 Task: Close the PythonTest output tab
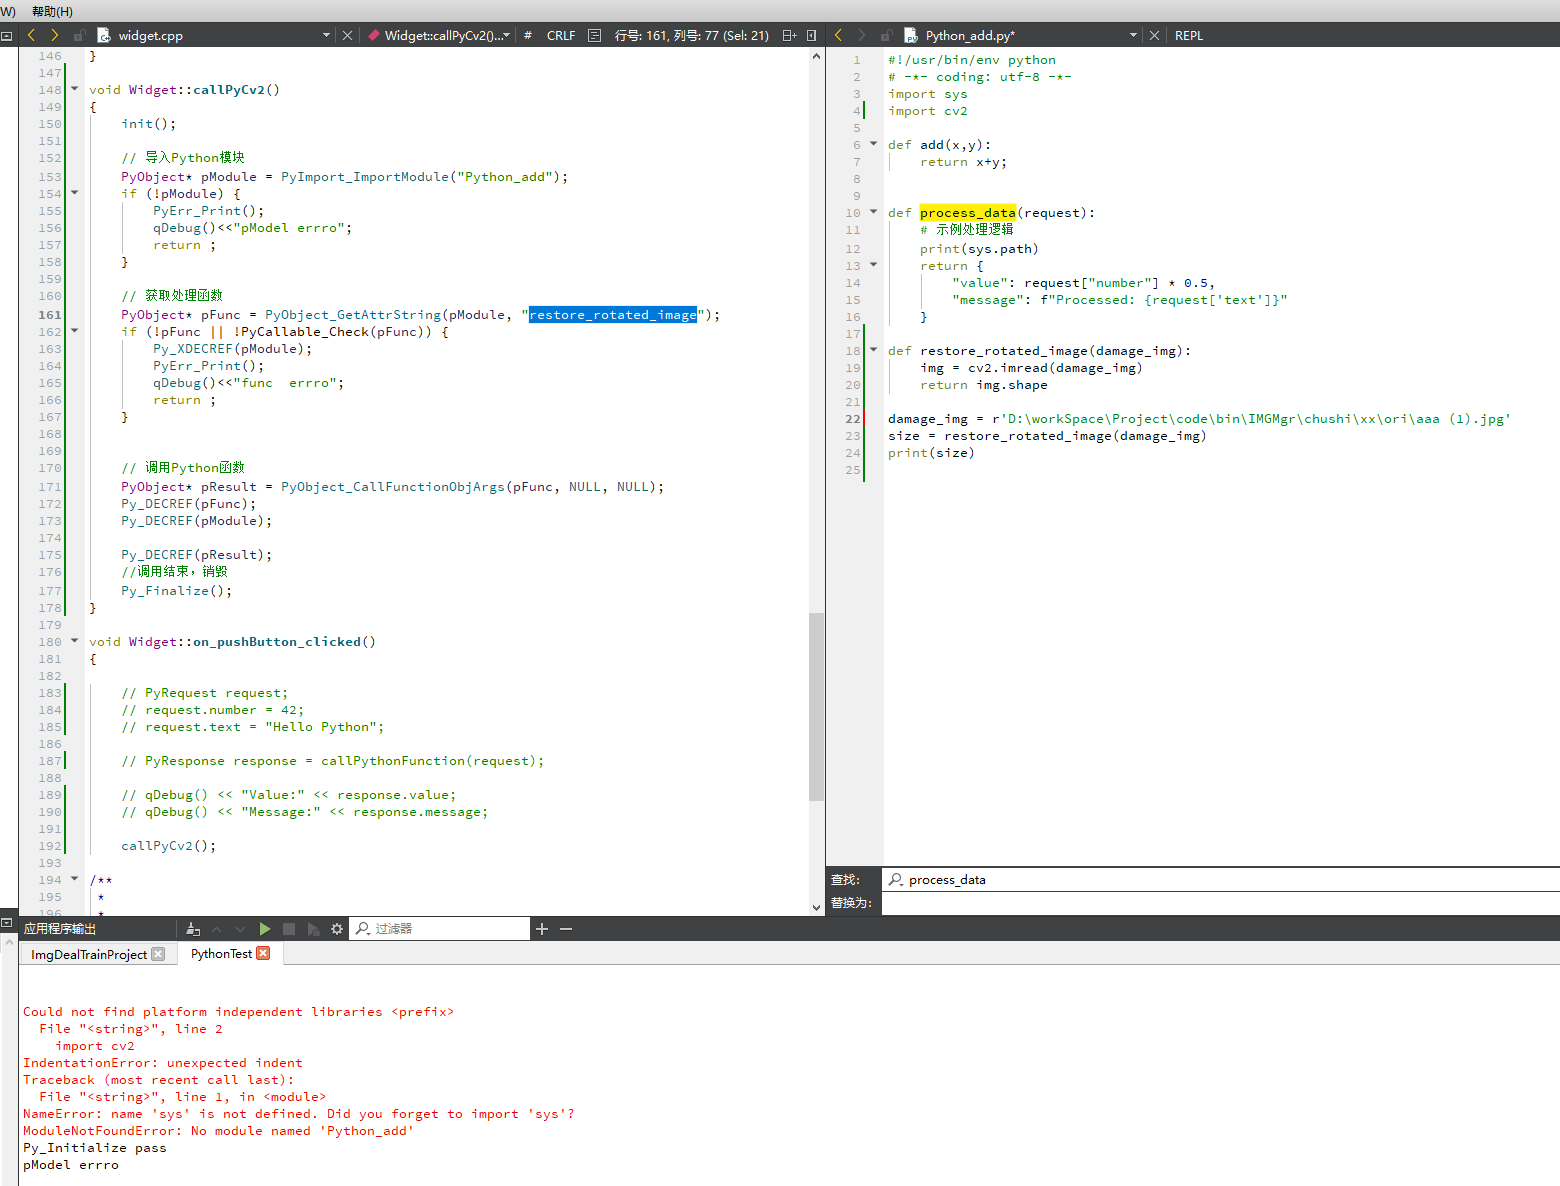coord(263,953)
